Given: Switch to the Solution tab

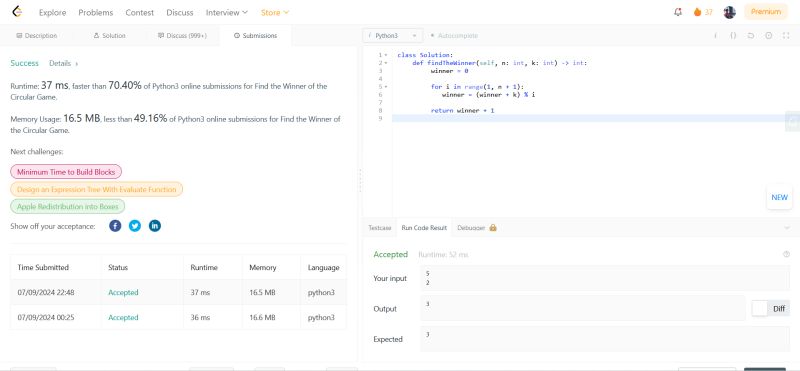Looking at the screenshot, I should pyautogui.click(x=110, y=36).
